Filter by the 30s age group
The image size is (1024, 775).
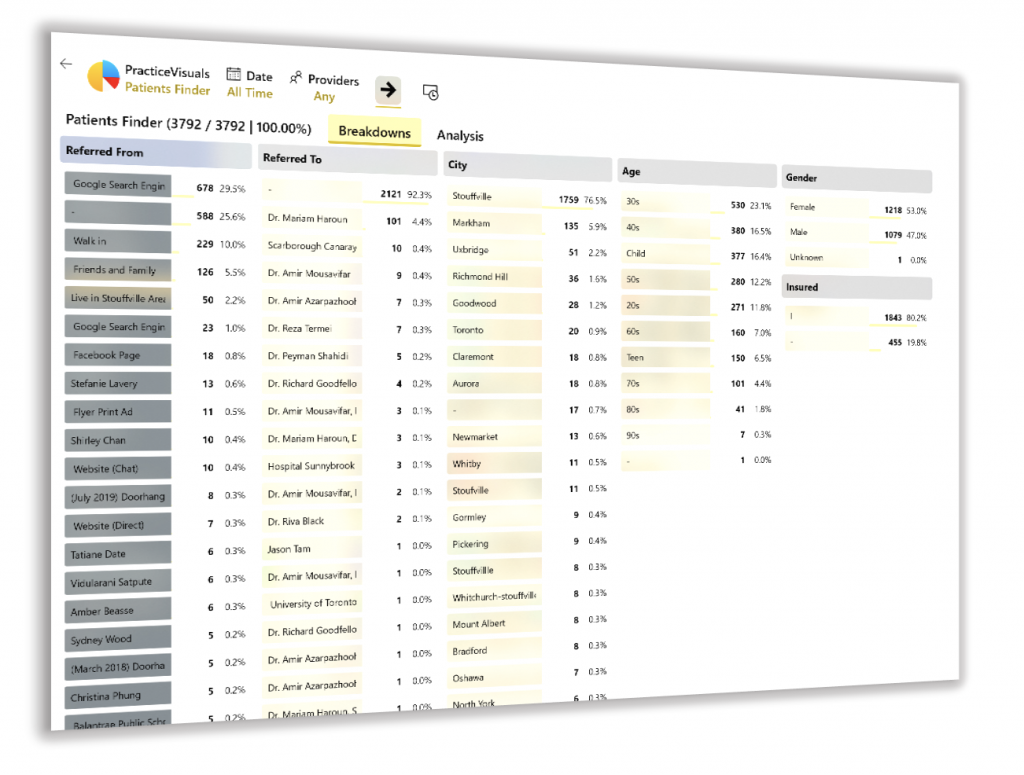665,202
